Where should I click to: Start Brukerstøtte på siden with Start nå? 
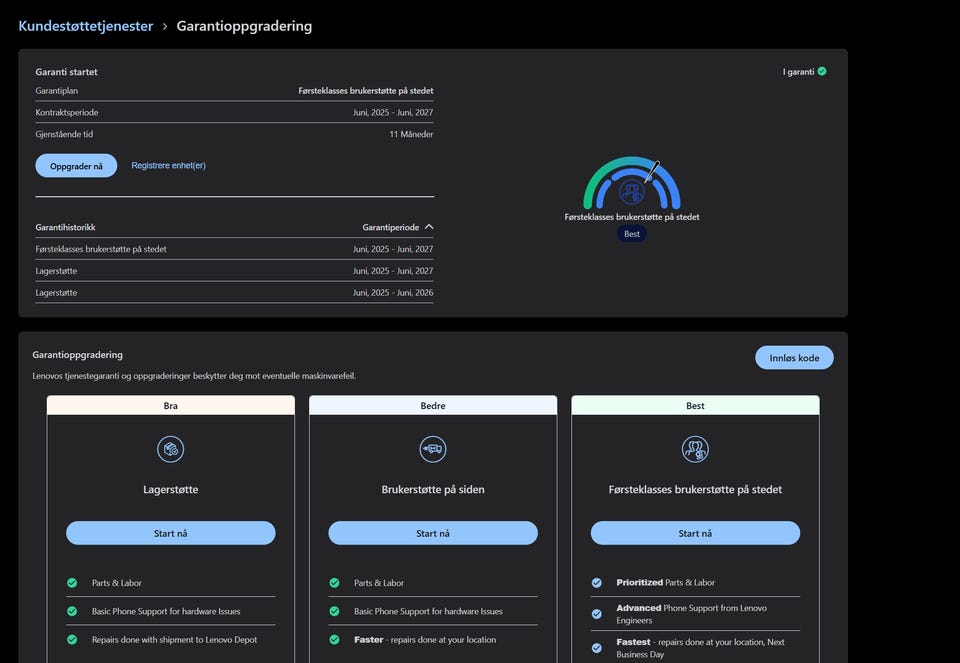pos(433,533)
